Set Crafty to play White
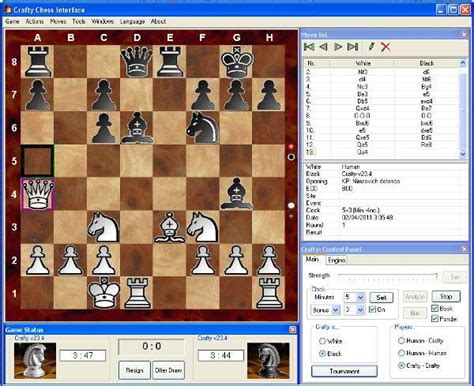Image resolution: width=474 pixels, height=386 pixels. [x=322, y=341]
